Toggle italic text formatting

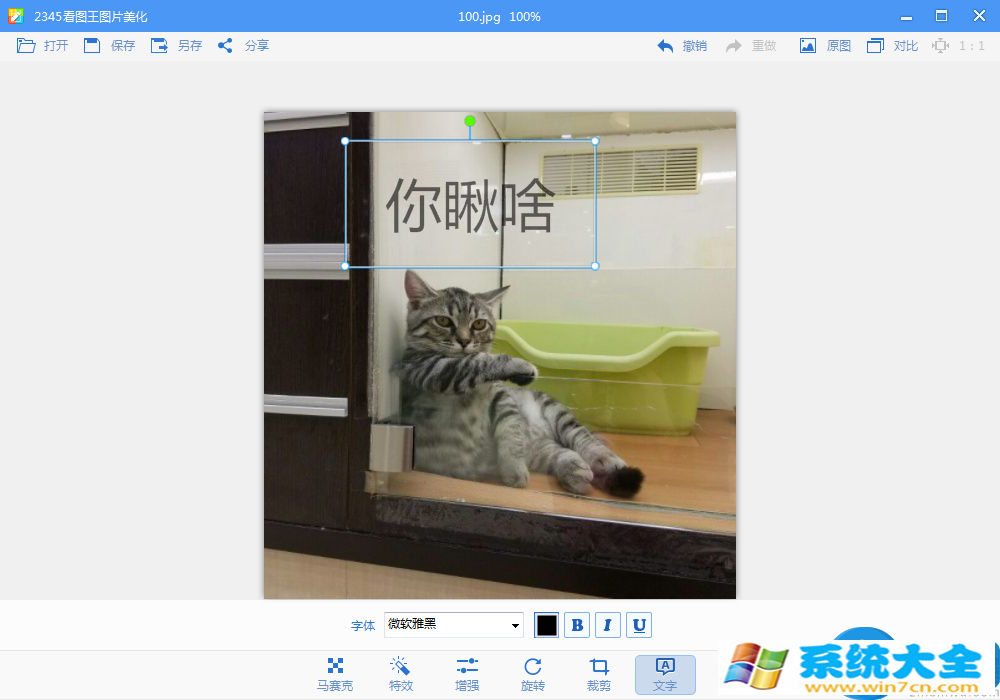[608, 625]
